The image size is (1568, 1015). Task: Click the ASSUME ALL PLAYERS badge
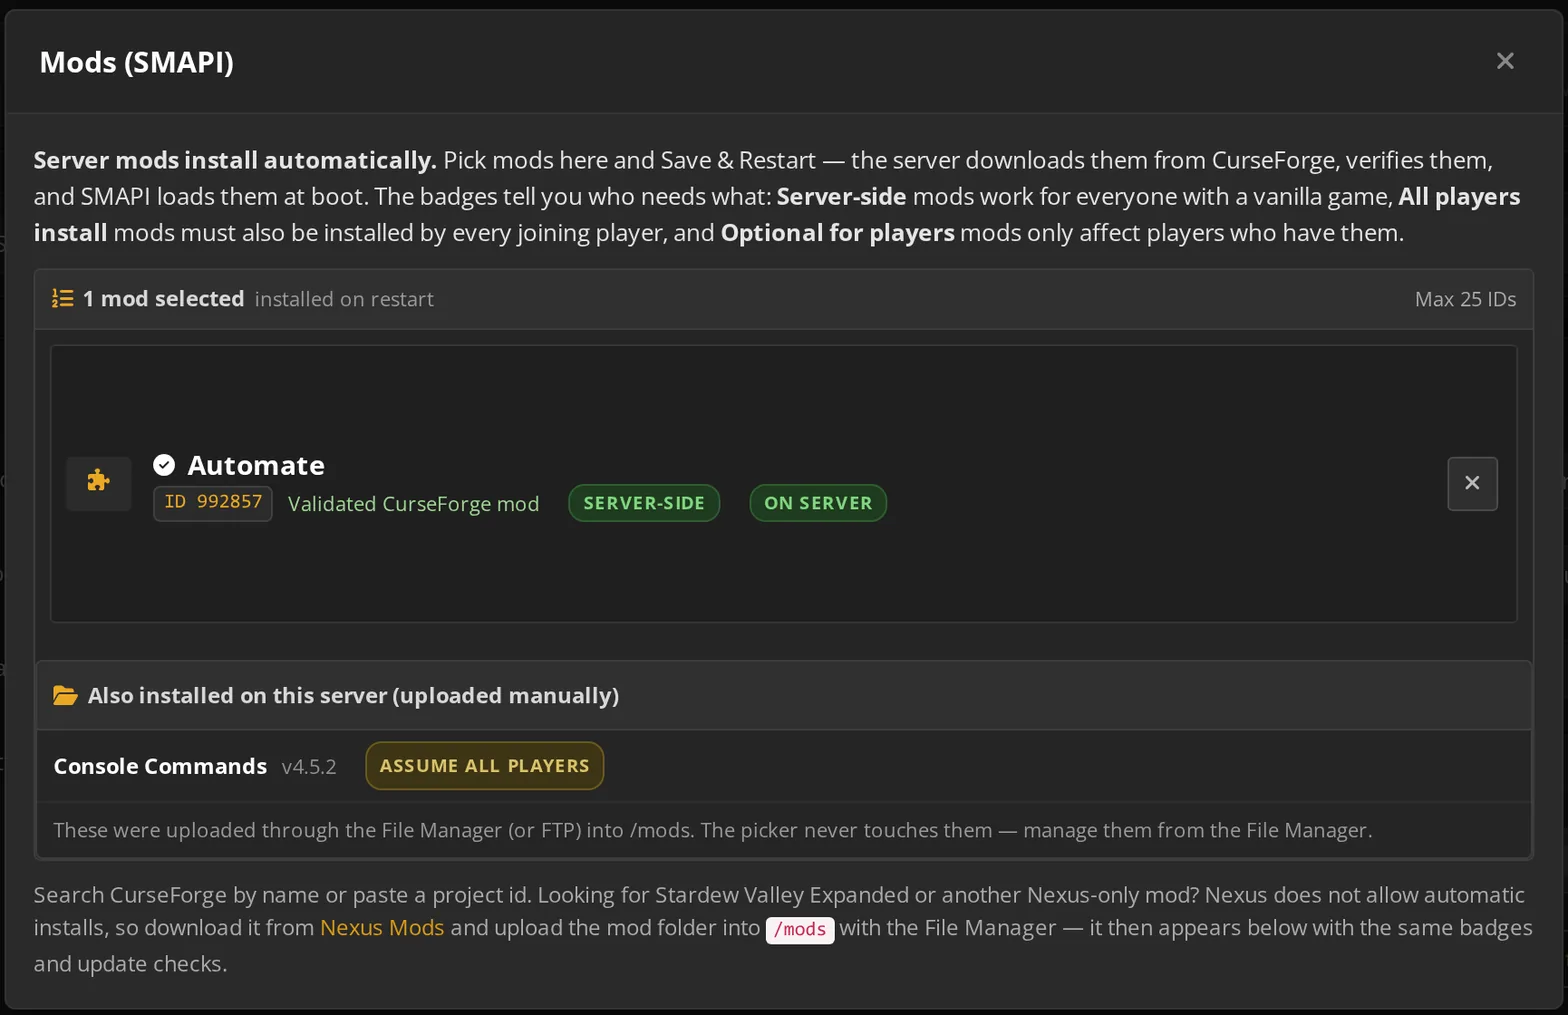click(x=484, y=766)
